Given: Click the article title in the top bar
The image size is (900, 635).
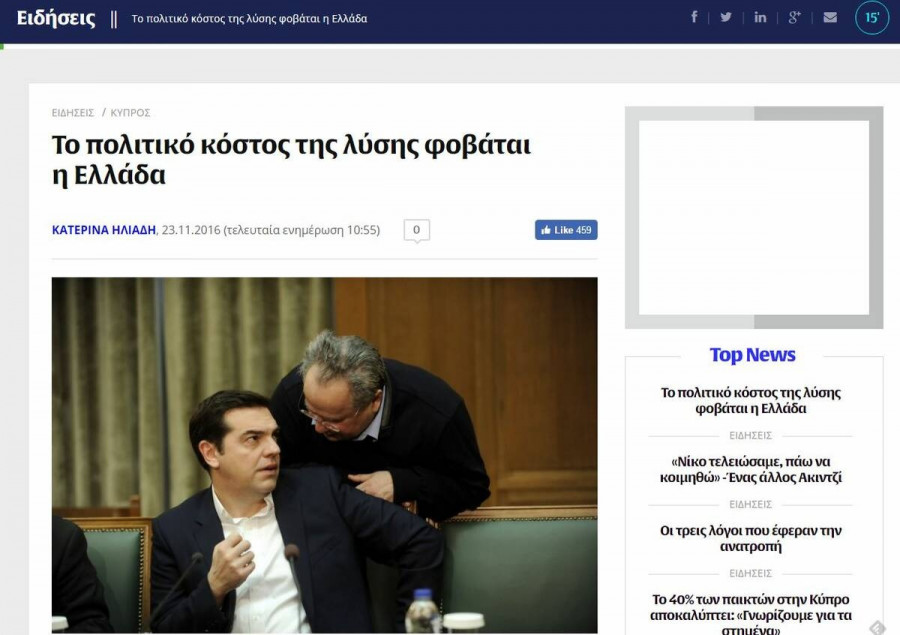Looking at the screenshot, I should [x=249, y=19].
